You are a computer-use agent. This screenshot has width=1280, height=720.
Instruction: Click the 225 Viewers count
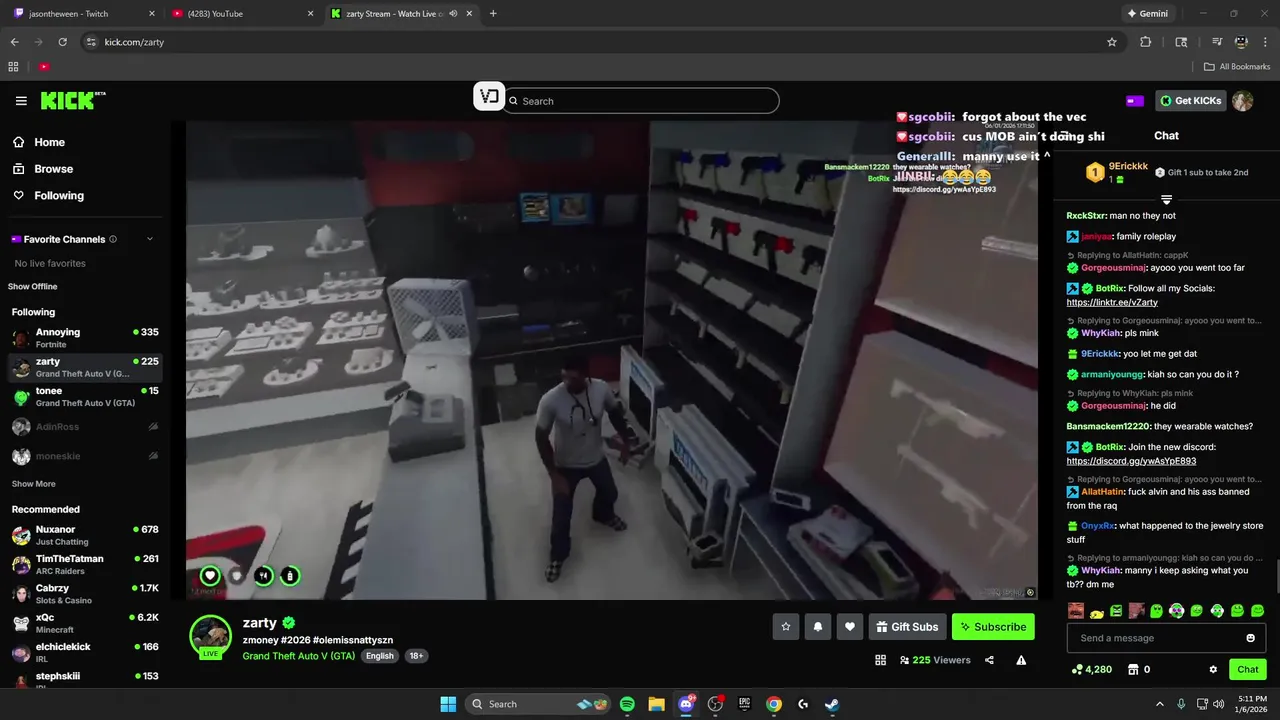point(935,660)
